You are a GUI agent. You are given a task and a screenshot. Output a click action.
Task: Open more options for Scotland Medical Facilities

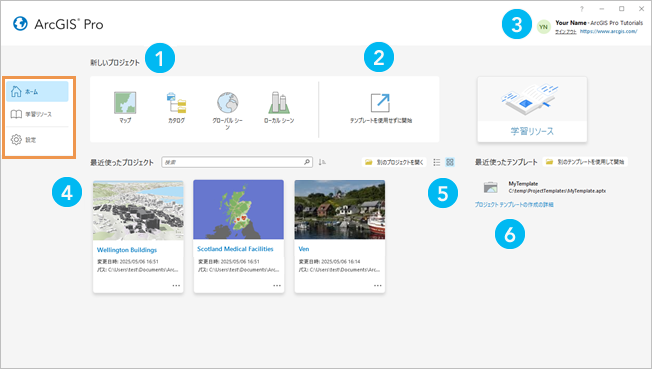click(277, 285)
